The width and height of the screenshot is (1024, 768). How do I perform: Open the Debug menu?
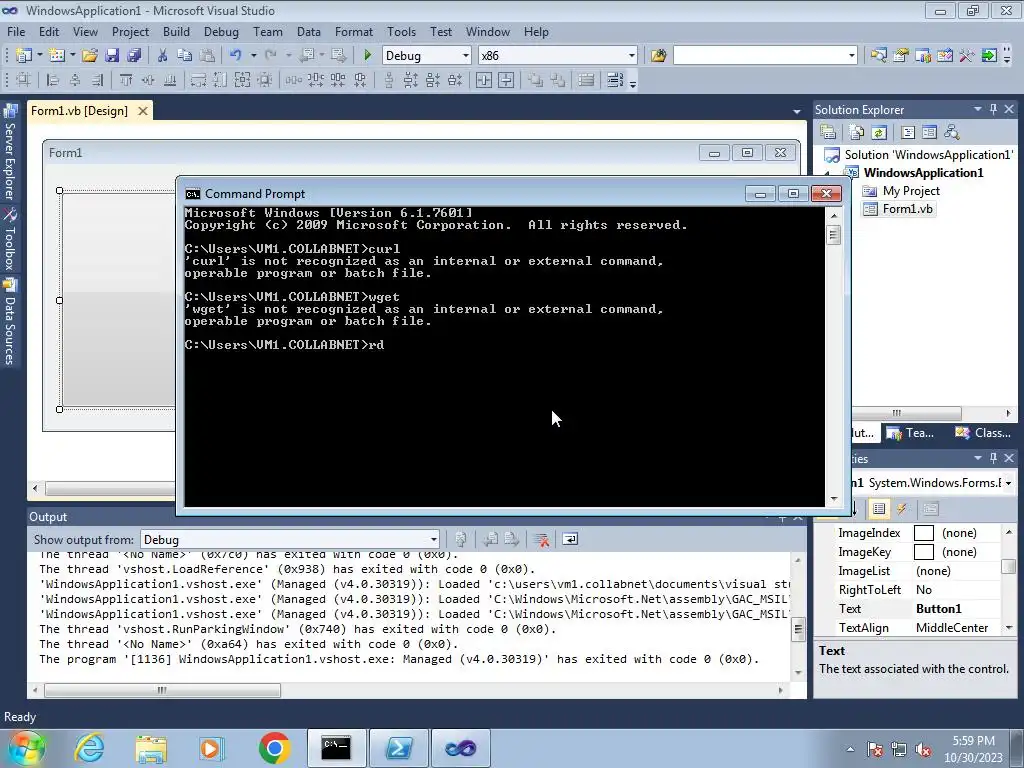[x=221, y=31]
